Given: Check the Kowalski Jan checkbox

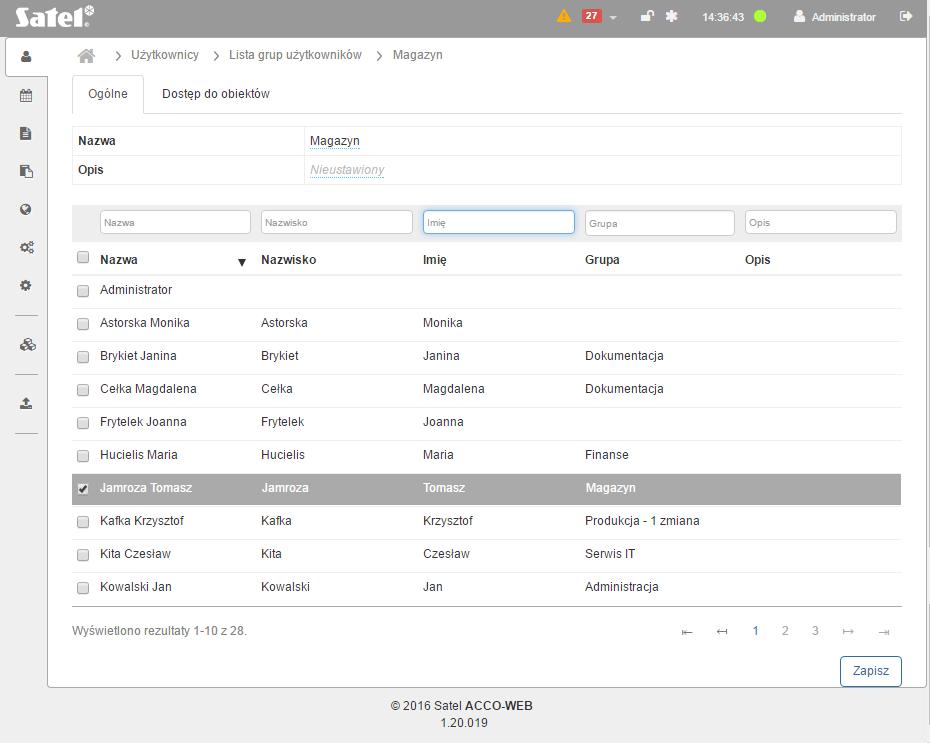Looking at the screenshot, I should [x=83, y=588].
